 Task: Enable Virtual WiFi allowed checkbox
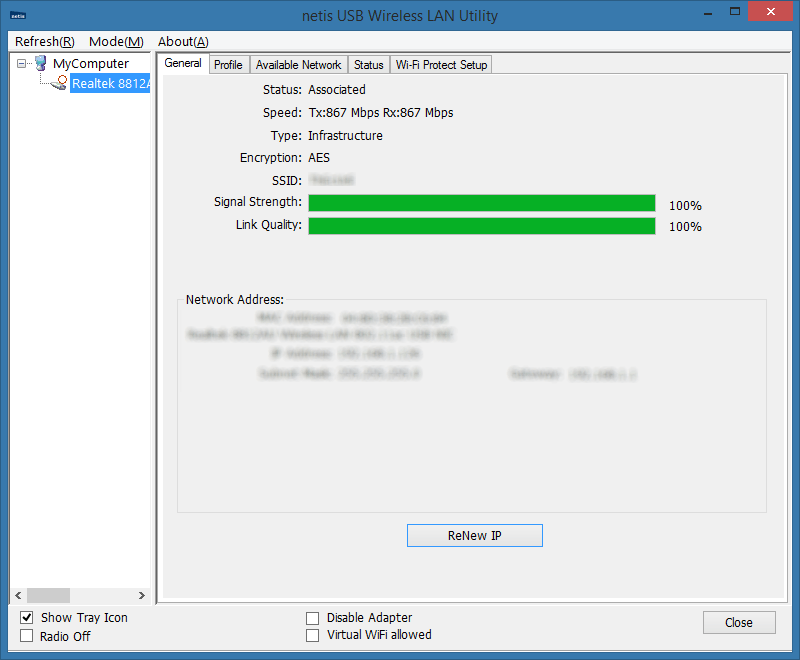[x=312, y=636]
